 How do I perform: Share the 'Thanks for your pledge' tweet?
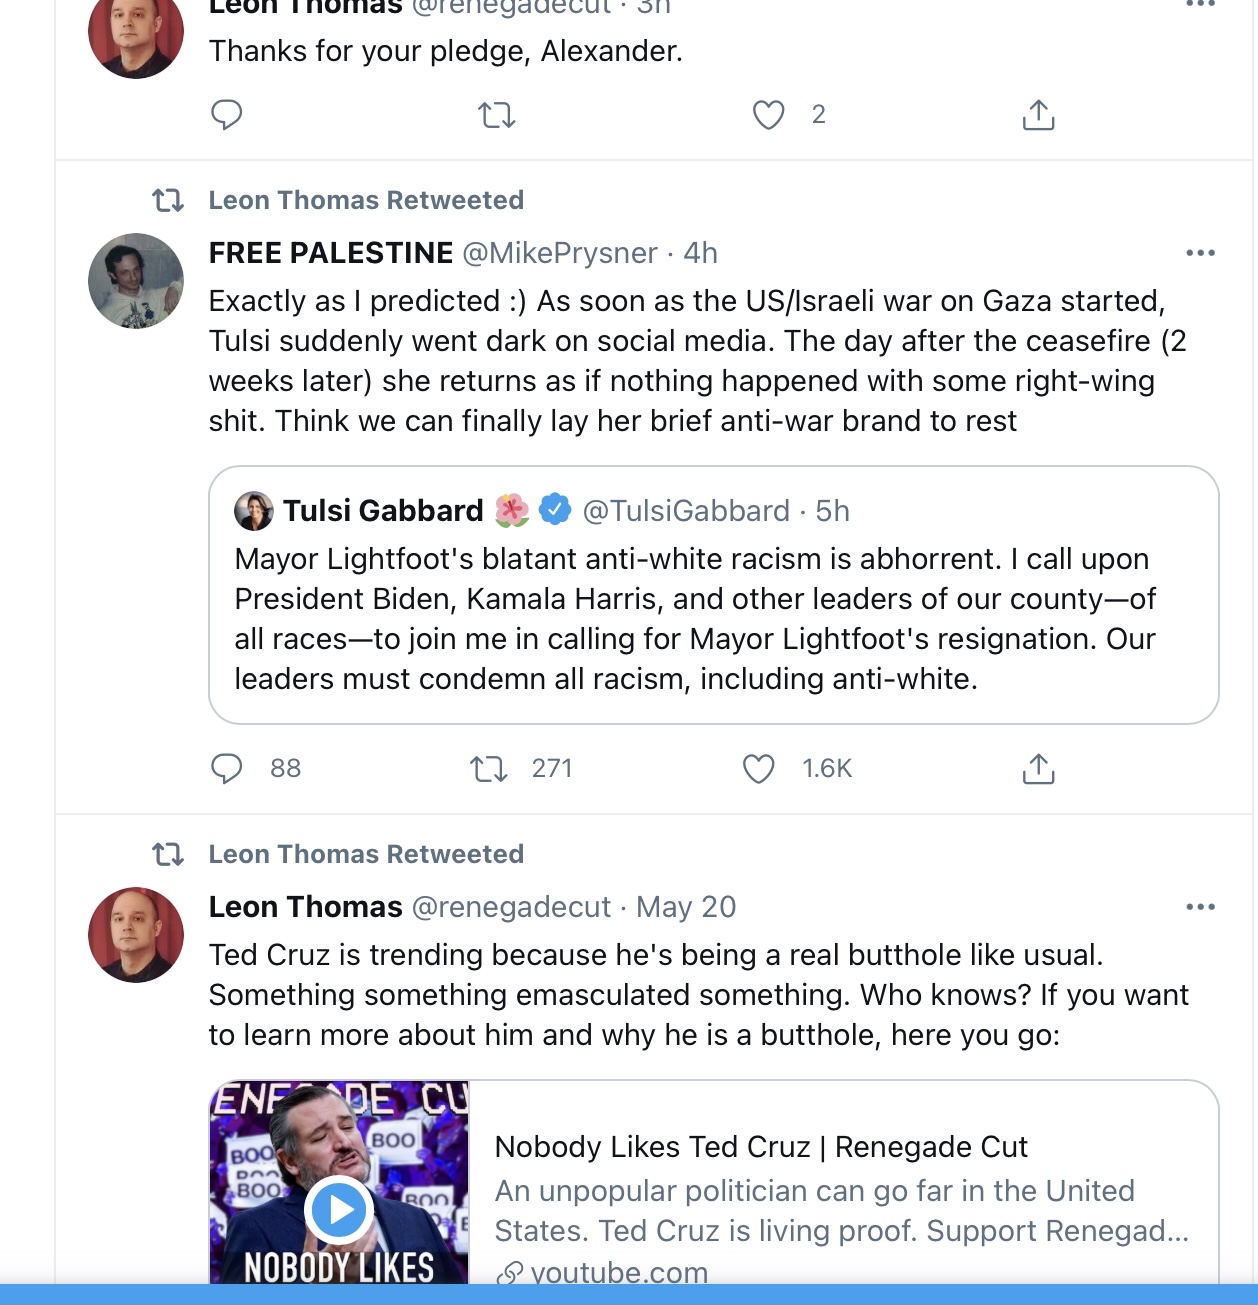click(1038, 115)
